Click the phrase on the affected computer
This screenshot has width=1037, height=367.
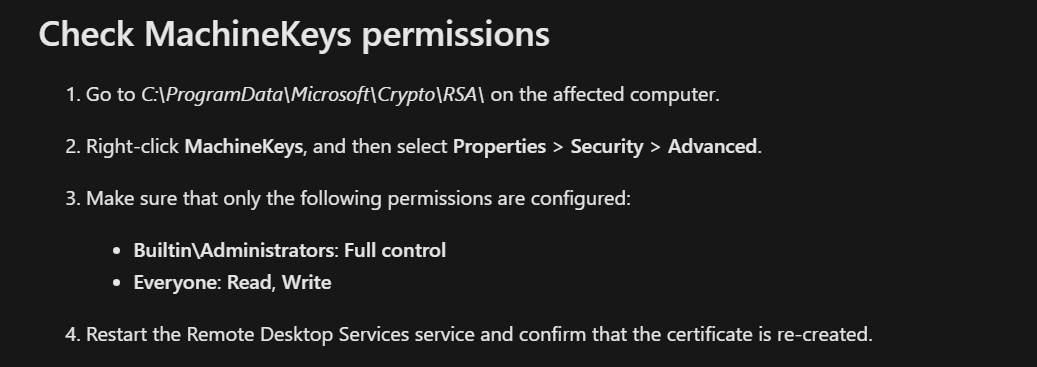(x=604, y=95)
